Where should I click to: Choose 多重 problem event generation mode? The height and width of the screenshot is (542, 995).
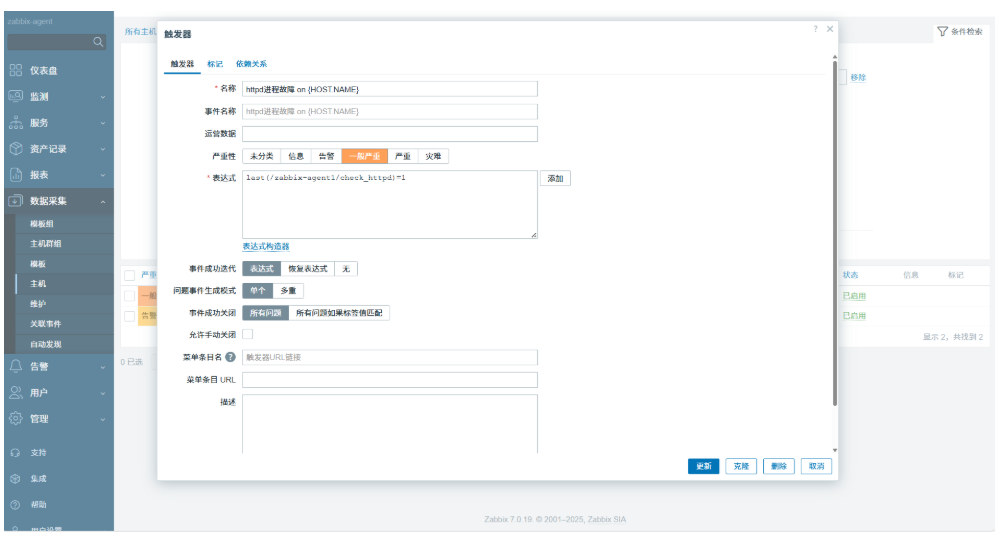[288, 291]
